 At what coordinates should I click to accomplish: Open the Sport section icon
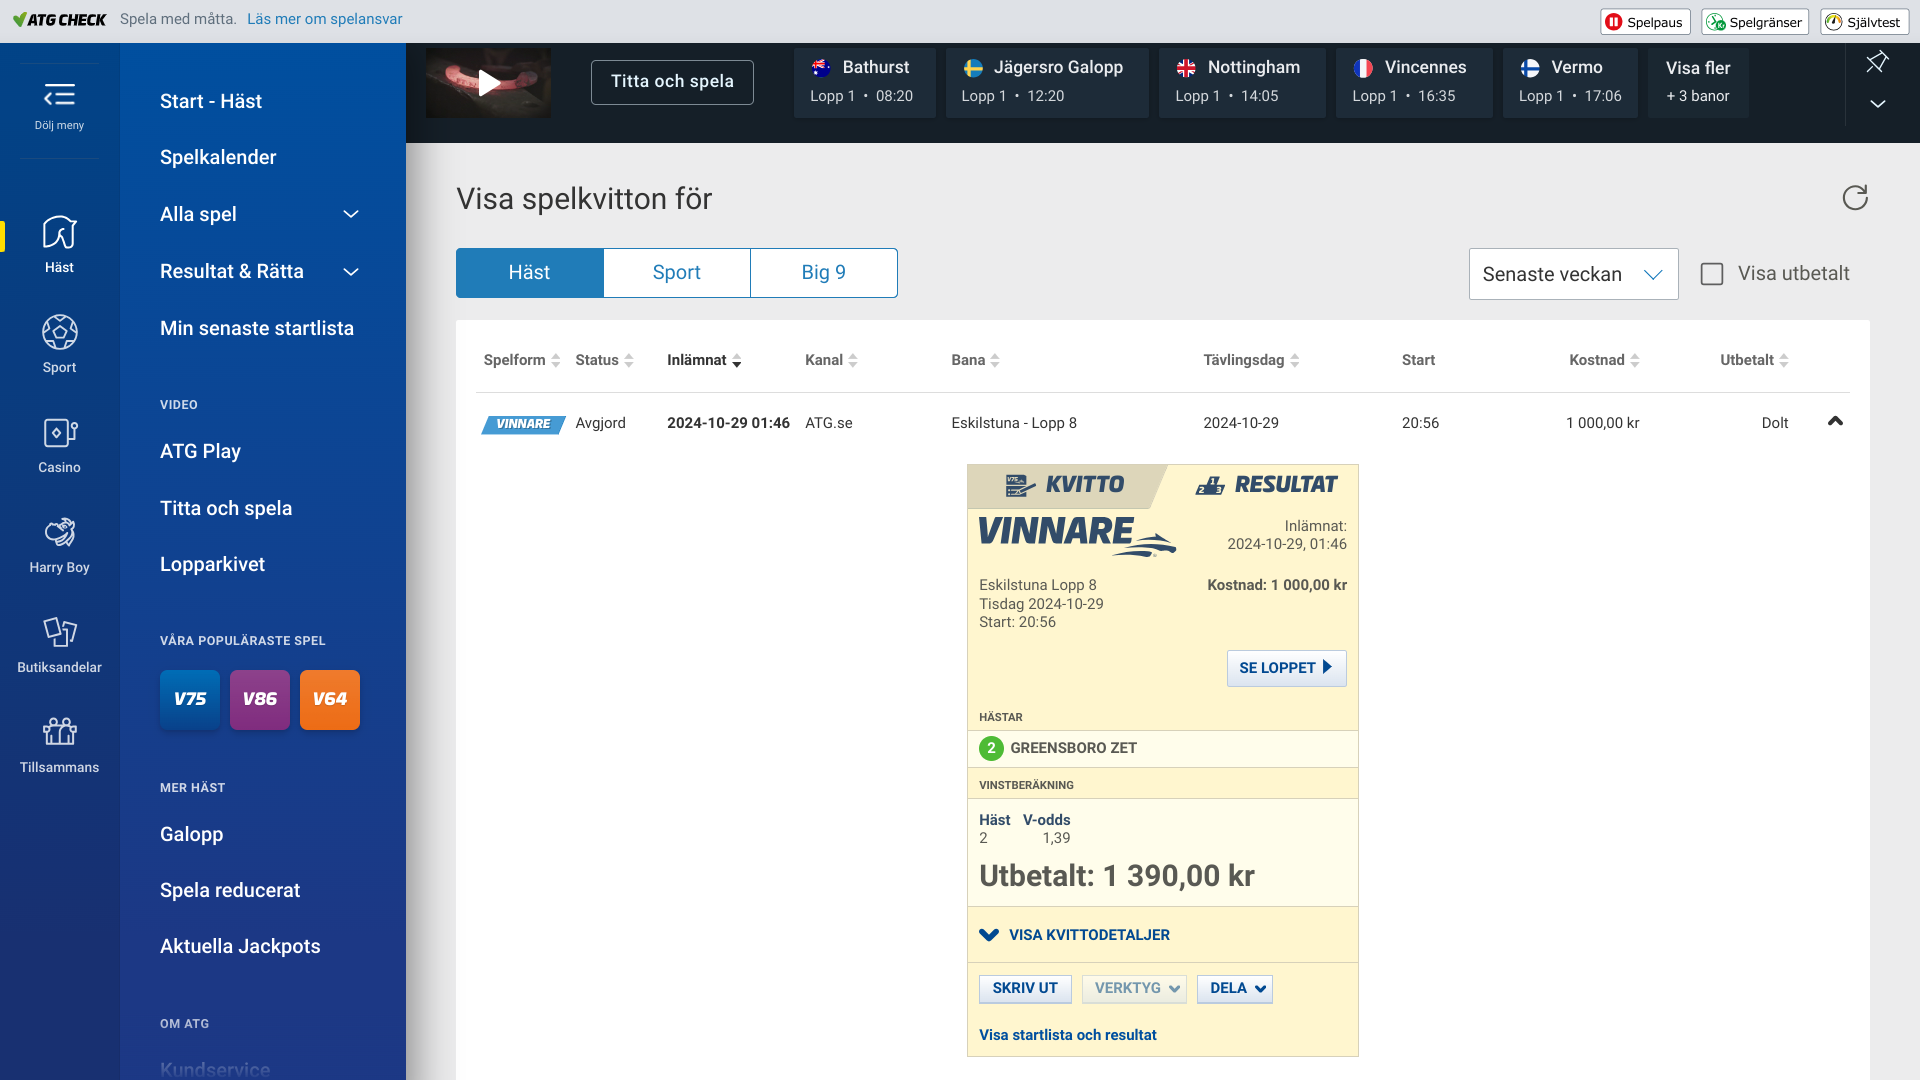(59, 334)
